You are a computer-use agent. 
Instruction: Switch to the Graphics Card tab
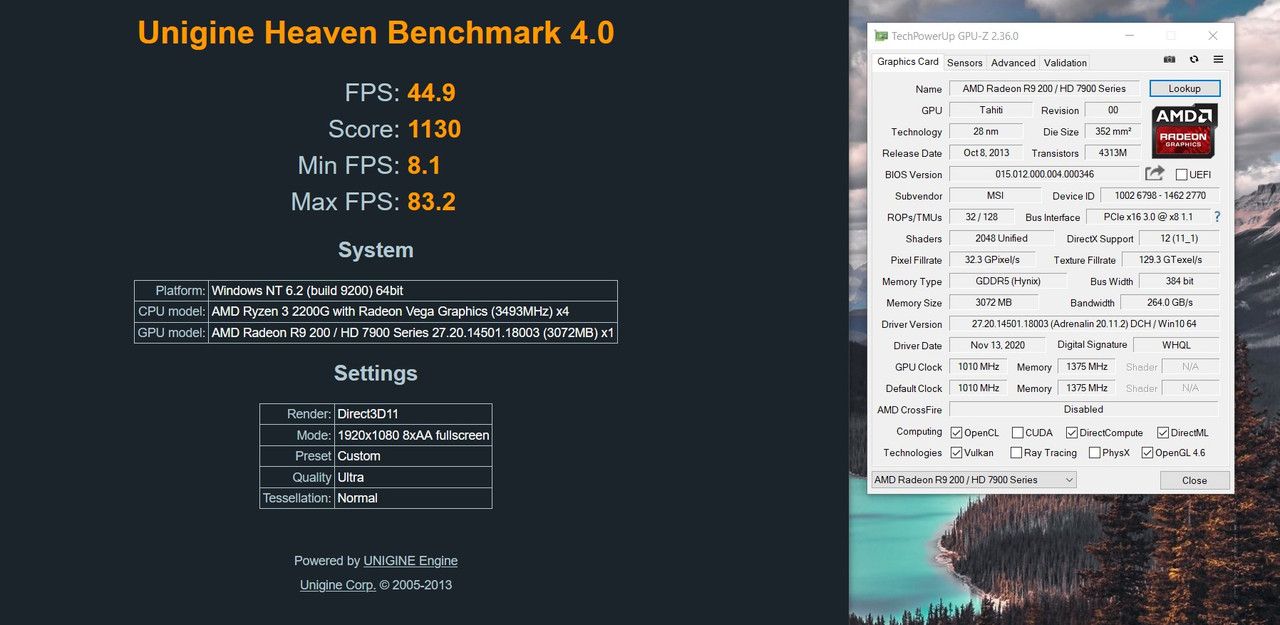[x=908, y=61]
